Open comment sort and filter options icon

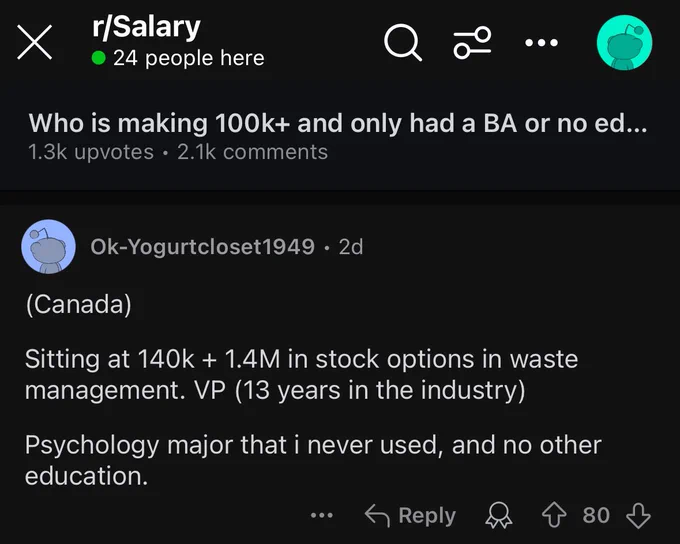[472, 43]
